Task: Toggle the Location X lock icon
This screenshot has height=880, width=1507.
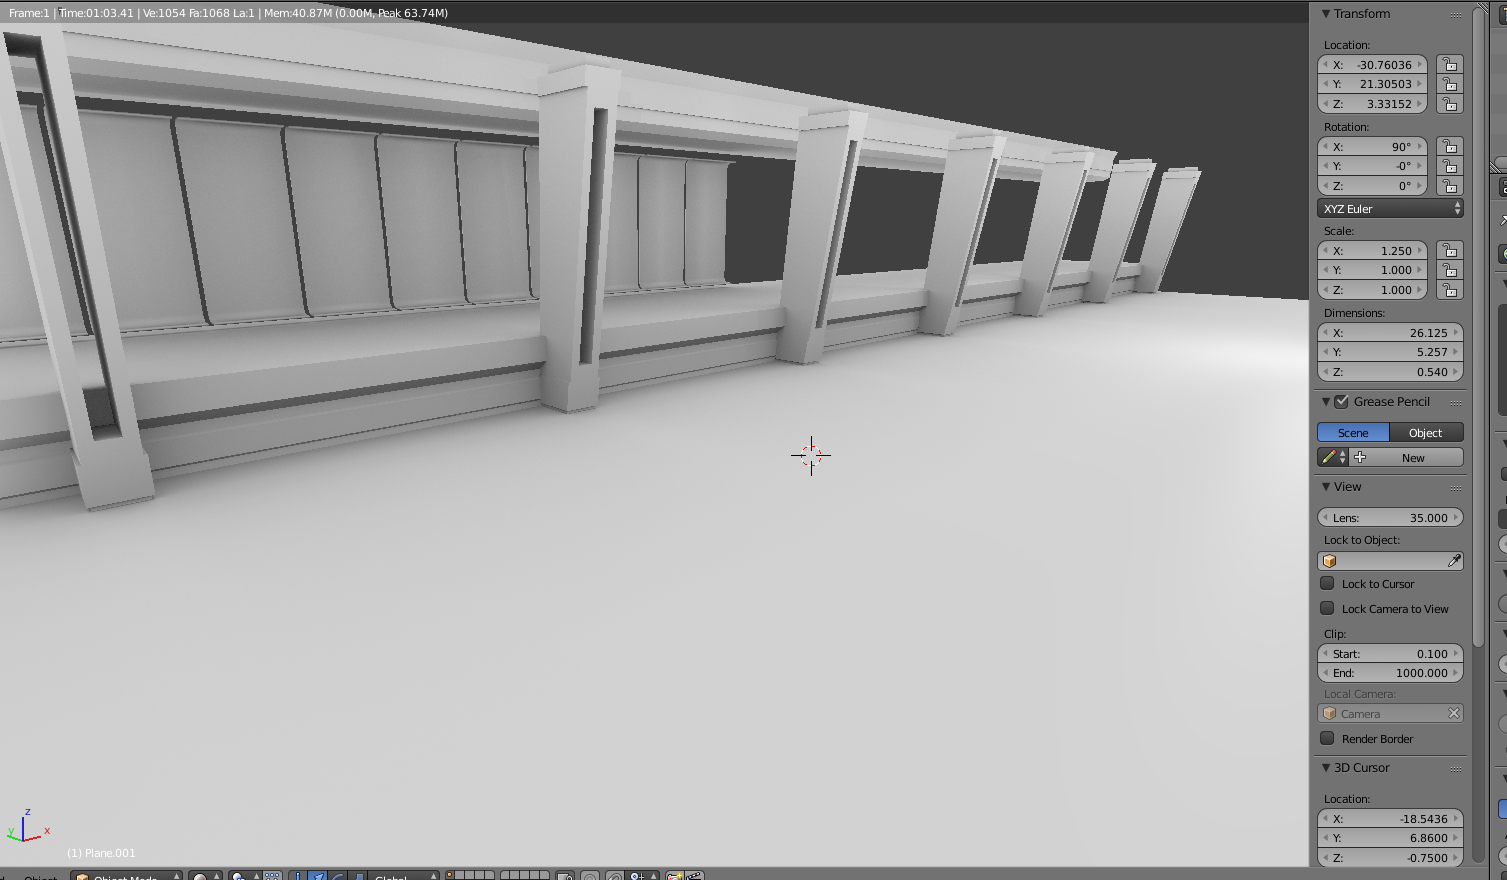Action: point(1449,64)
